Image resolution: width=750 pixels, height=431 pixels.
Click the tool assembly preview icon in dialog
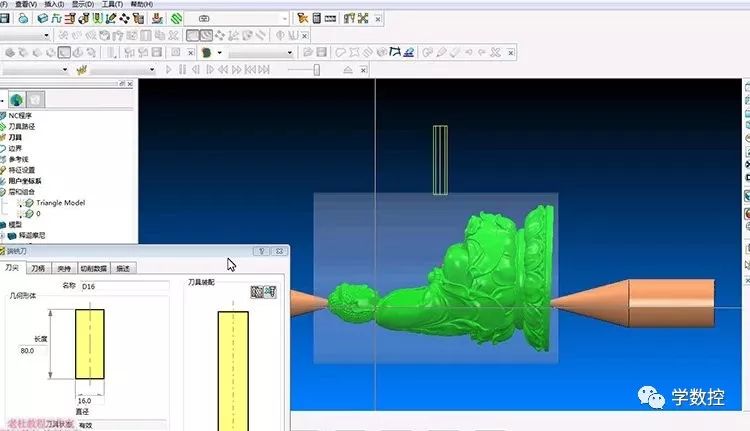[x=263, y=291]
